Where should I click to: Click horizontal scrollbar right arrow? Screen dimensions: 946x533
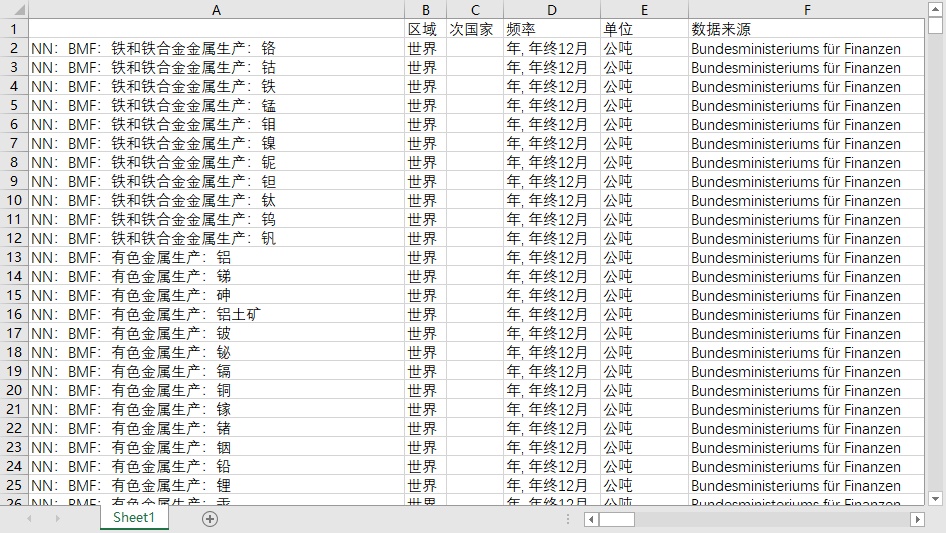[918, 519]
